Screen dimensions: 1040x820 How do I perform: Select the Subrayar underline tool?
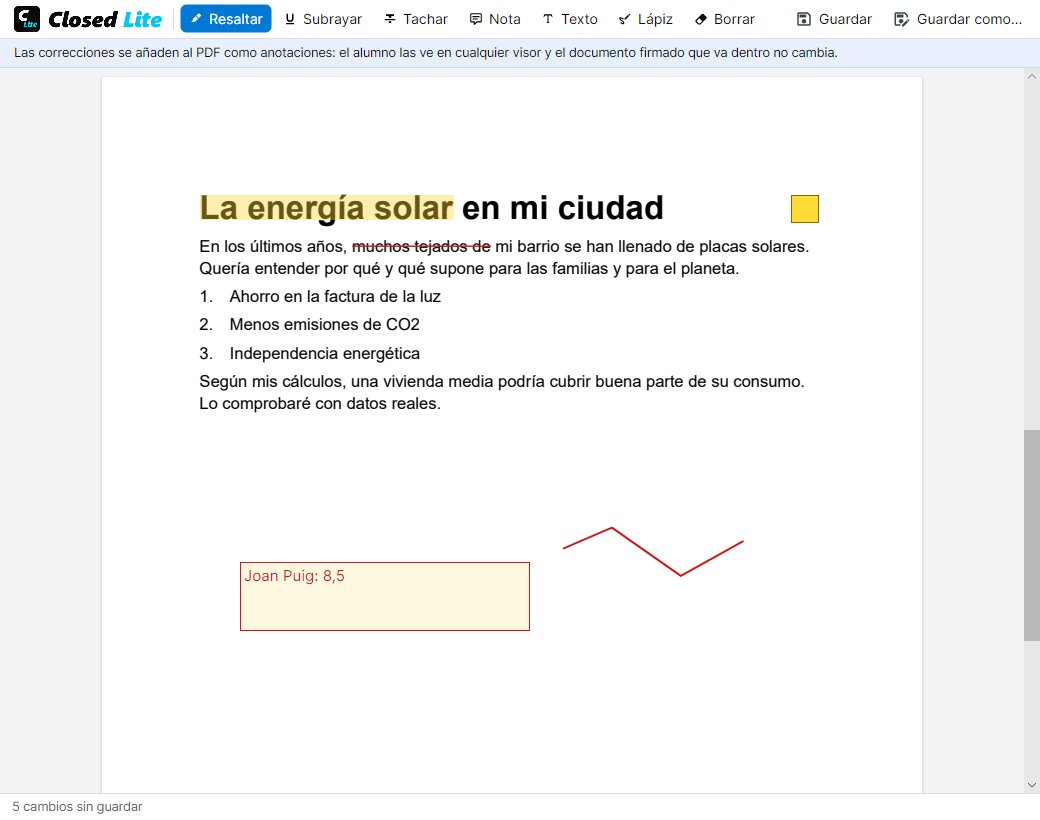(323, 19)
